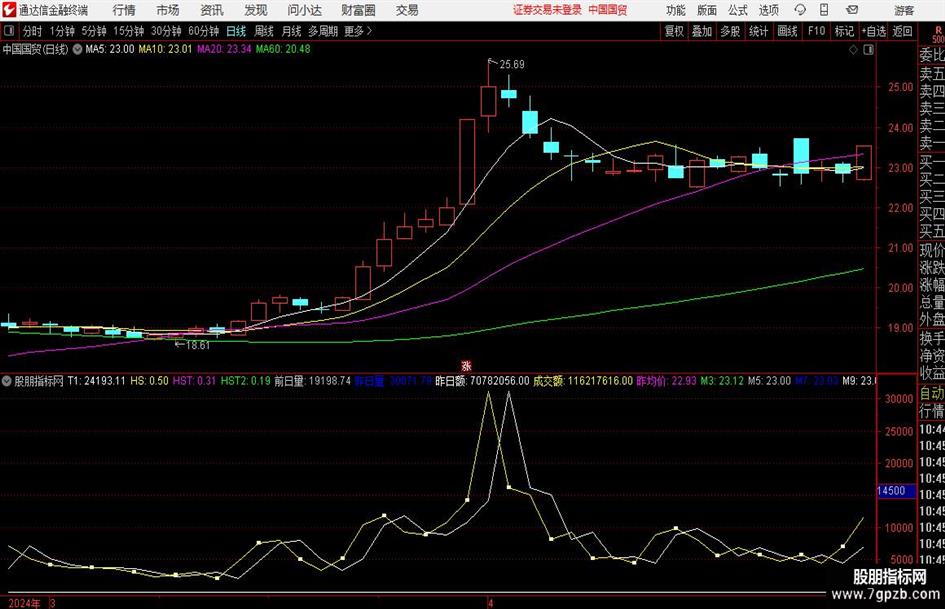The width and height of the screenshot is (945, 609).
Task: Click the 标记 mark button
Action: pos(844,31)
